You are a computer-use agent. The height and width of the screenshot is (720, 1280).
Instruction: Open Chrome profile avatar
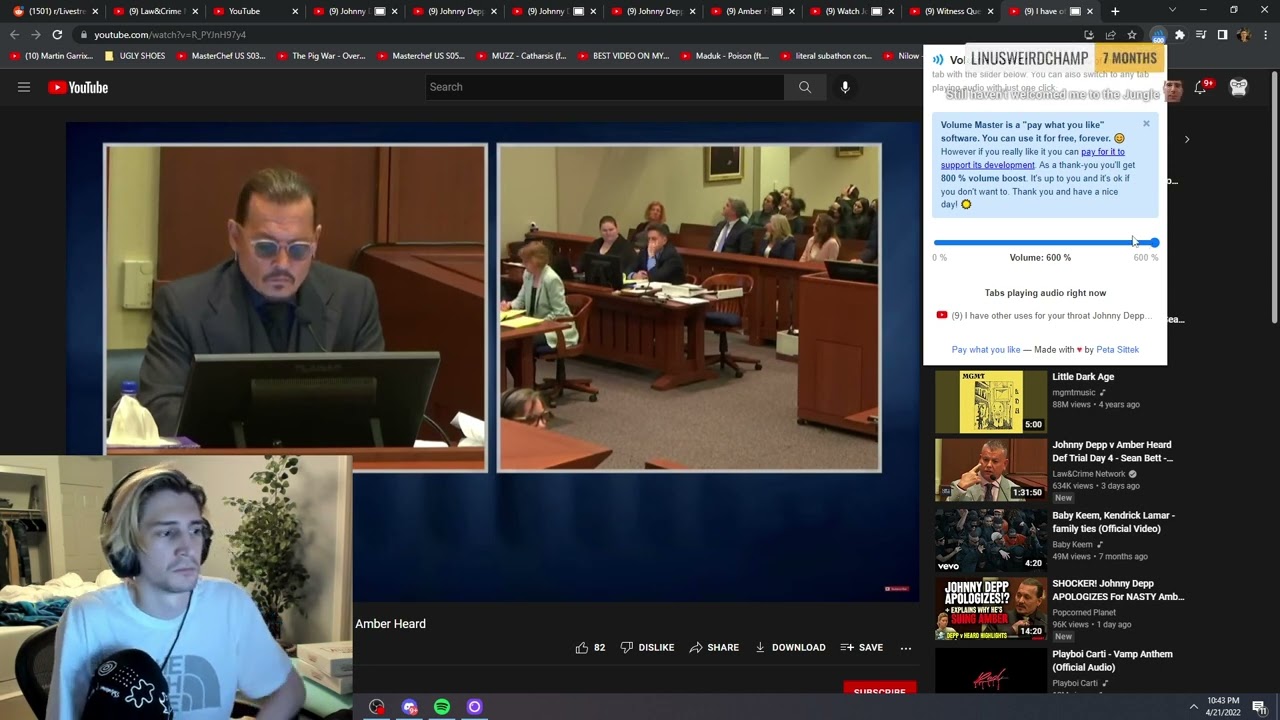(1243, 35)
